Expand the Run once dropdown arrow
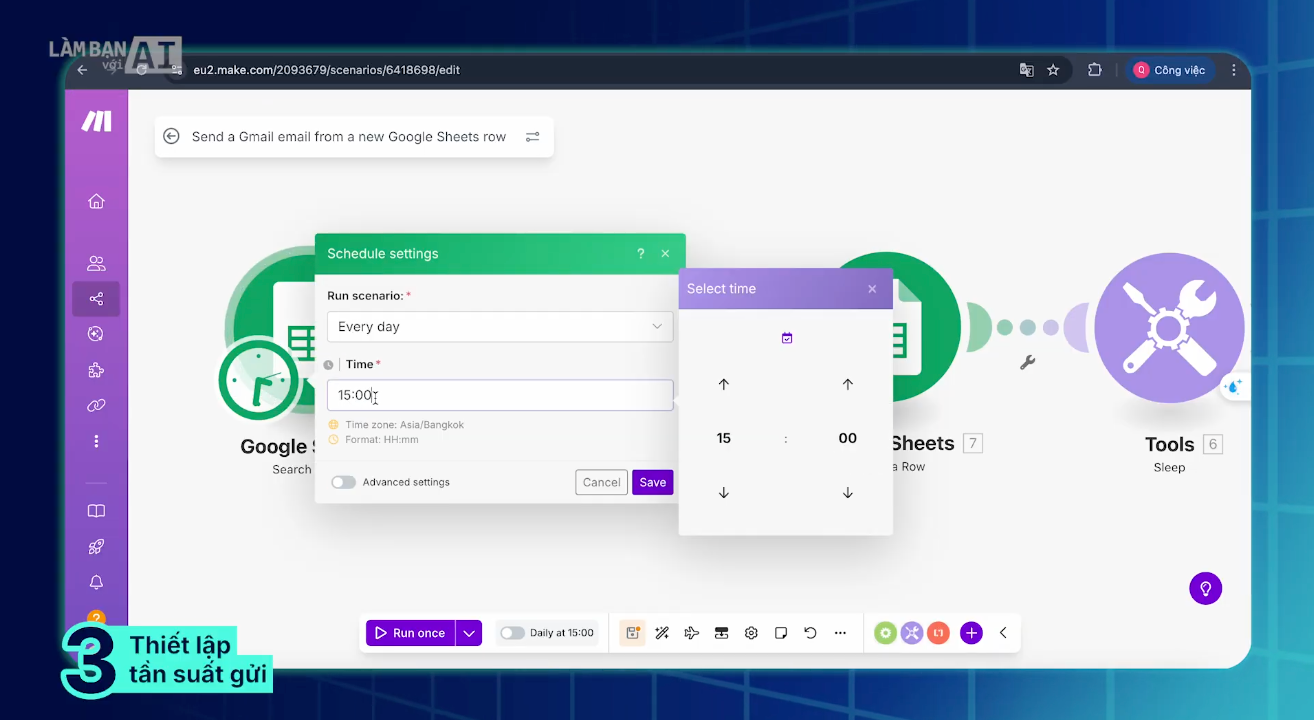This screenshot has height=720, width=1314. [469, 633]
